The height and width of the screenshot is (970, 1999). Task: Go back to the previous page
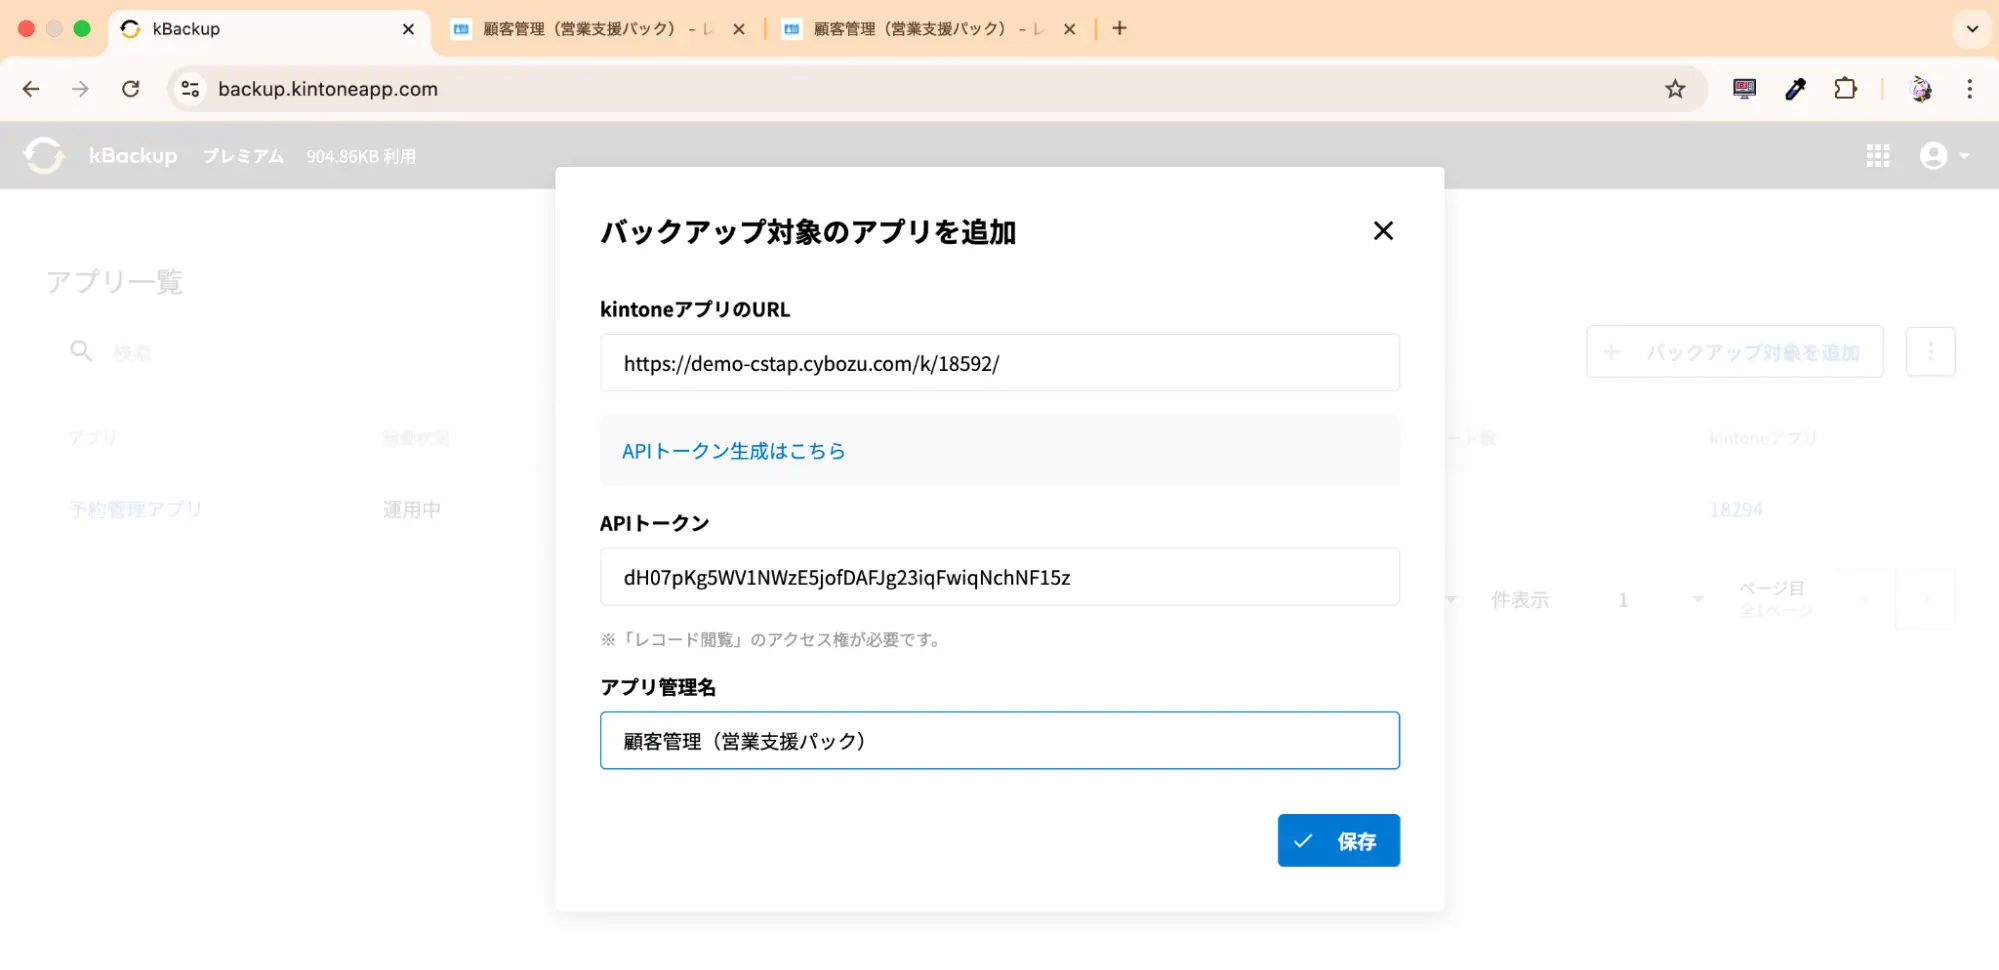tap(31, 89)
